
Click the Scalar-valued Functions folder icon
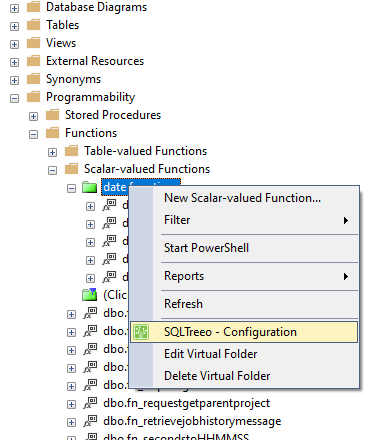click(x=71, y=168)
